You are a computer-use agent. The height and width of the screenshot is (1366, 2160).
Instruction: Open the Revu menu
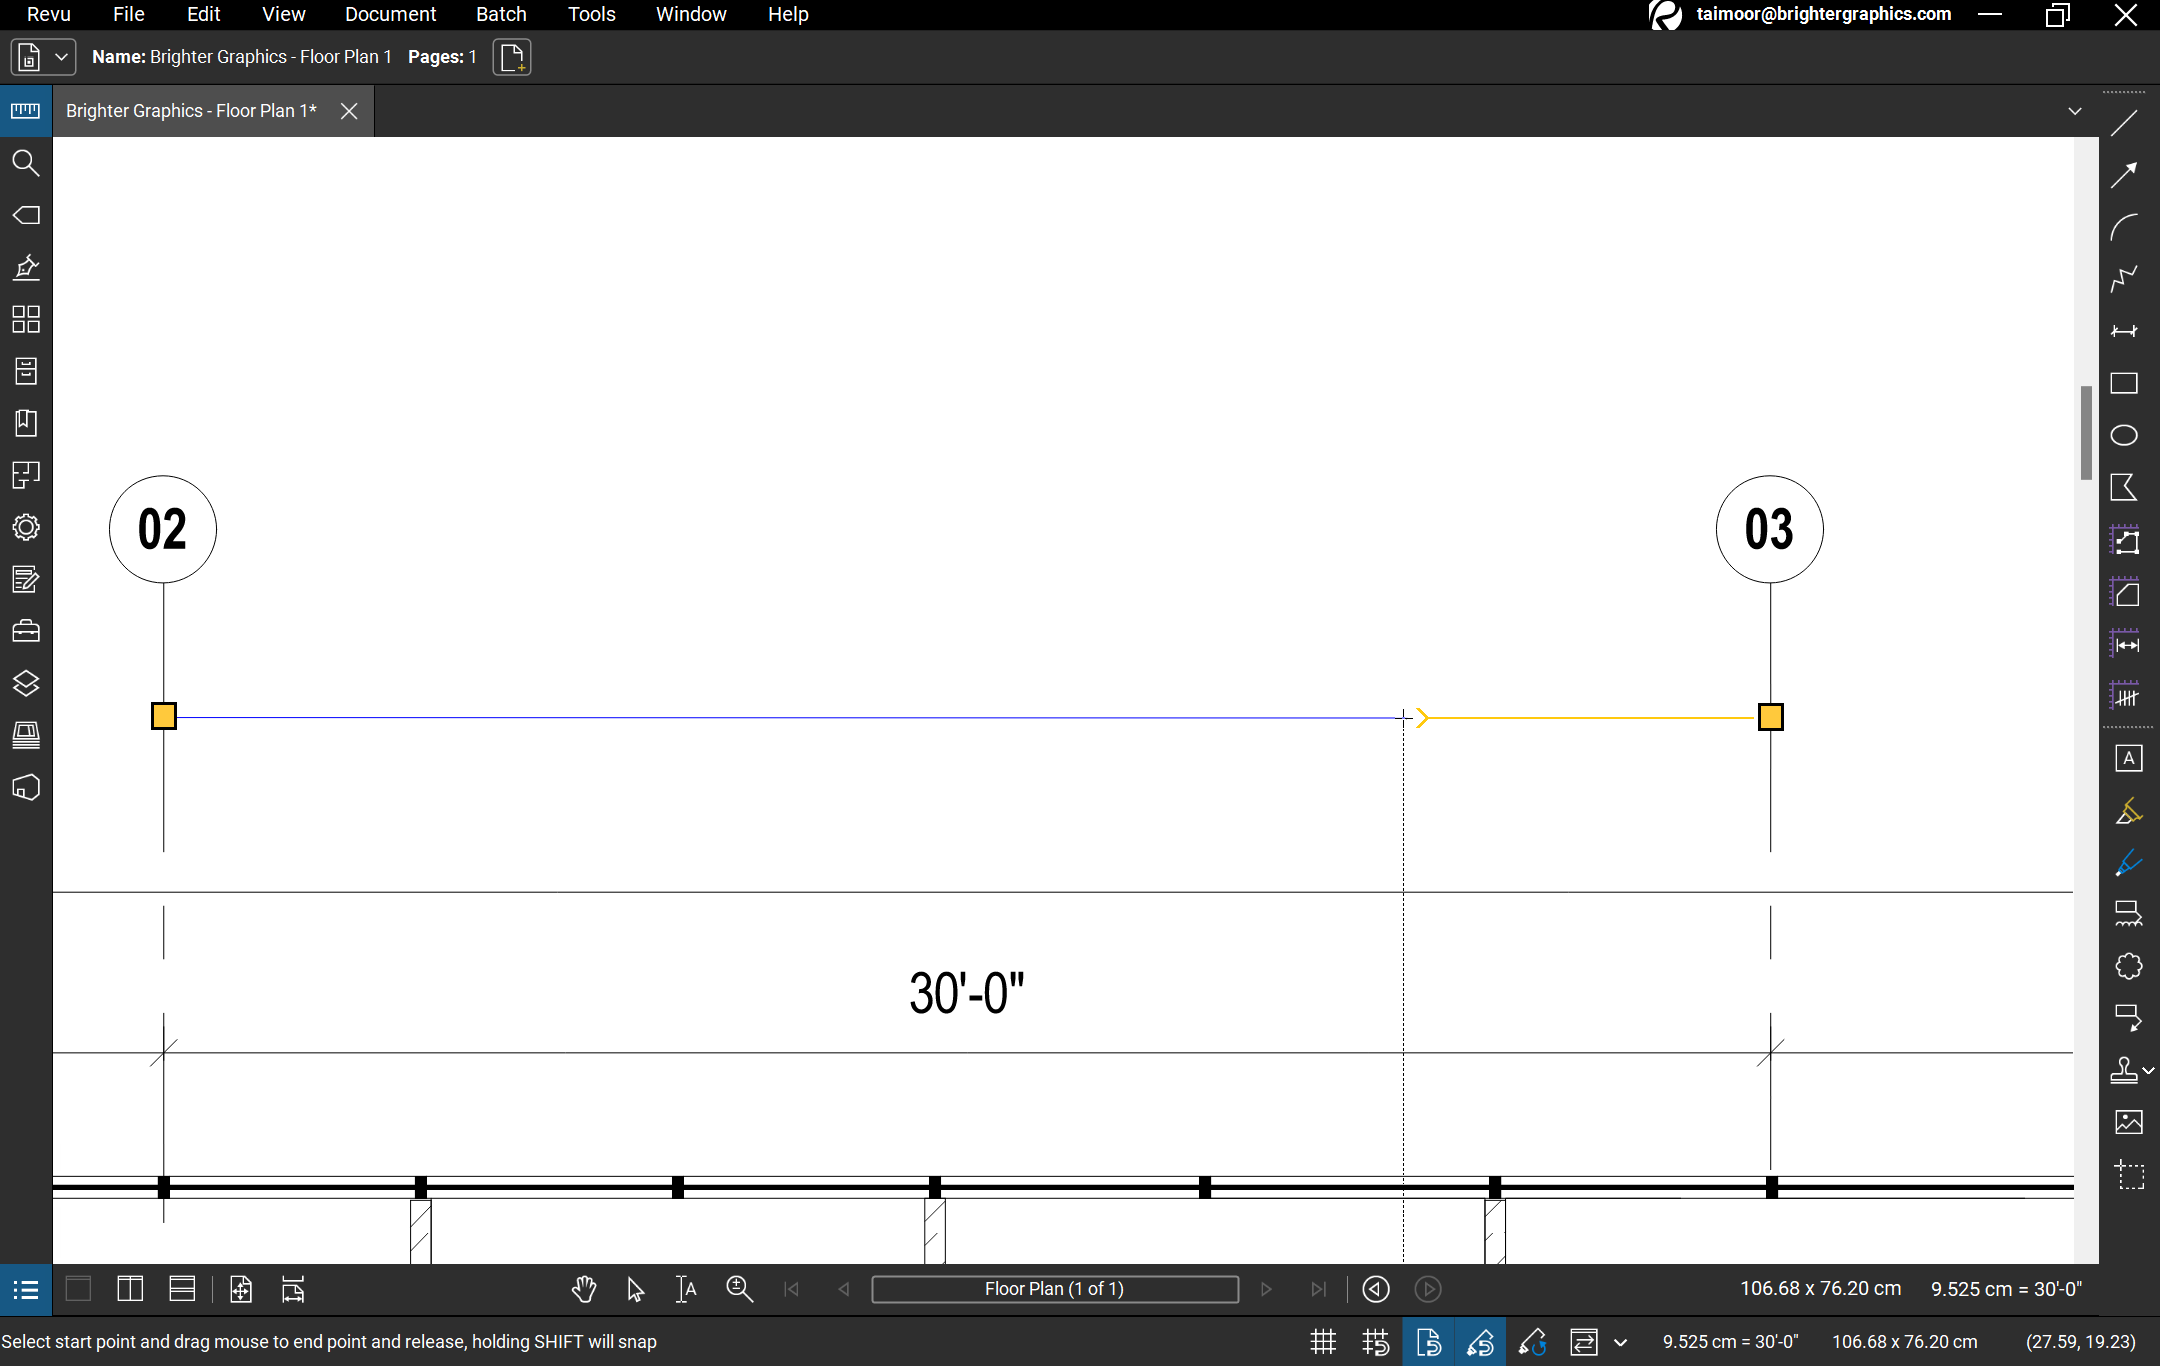tap(49, 14)
